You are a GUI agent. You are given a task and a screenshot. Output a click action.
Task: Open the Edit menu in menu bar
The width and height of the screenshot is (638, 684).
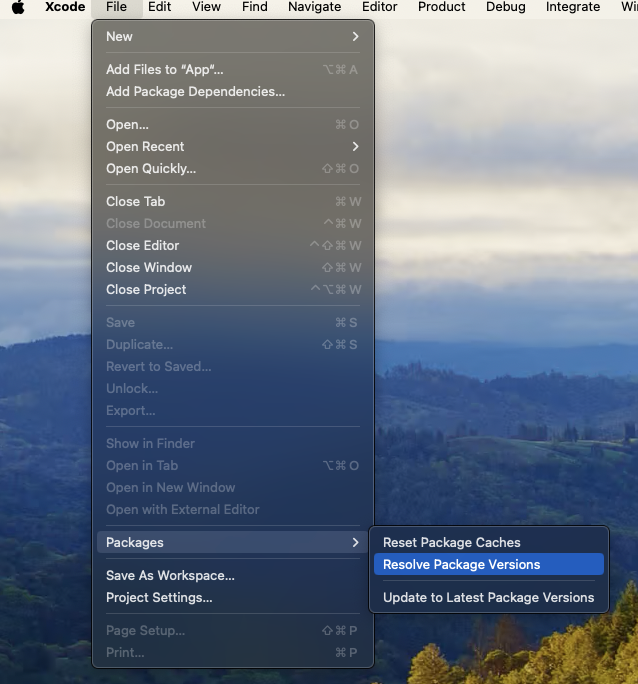tap(159, 7)
